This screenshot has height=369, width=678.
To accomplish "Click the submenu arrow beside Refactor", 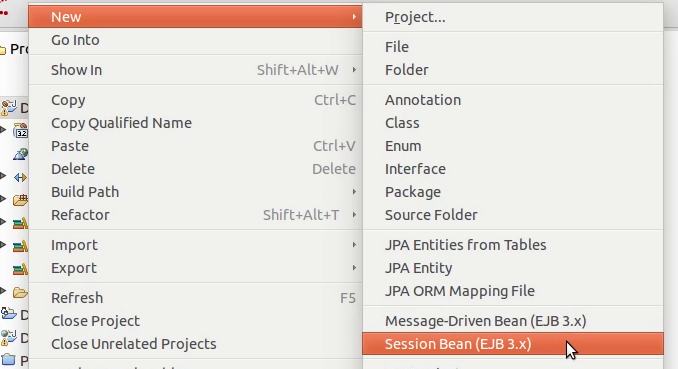I will [x=354, y=215].
